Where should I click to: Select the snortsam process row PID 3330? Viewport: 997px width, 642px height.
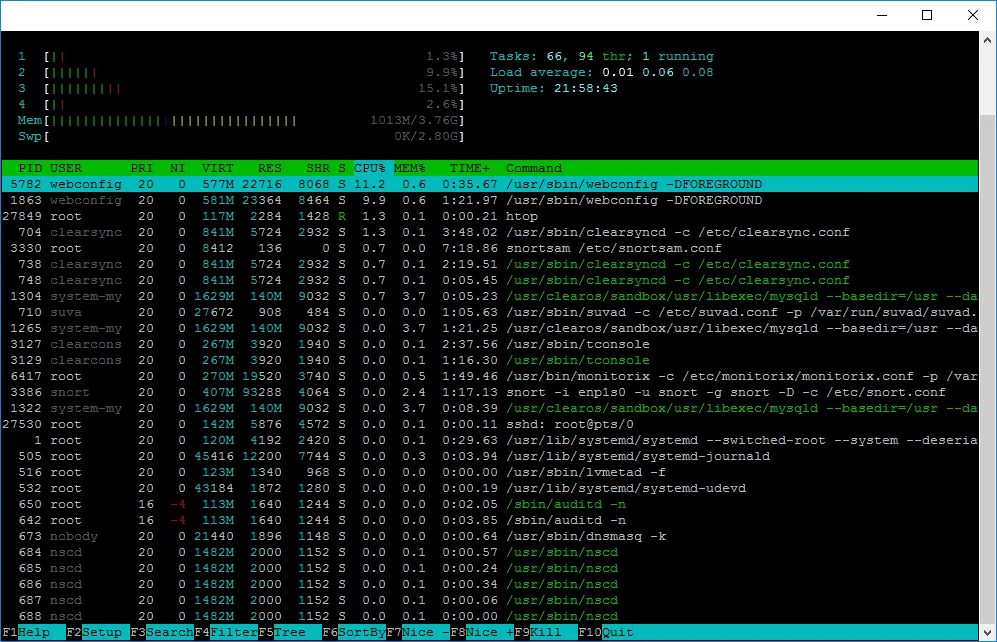490,248
